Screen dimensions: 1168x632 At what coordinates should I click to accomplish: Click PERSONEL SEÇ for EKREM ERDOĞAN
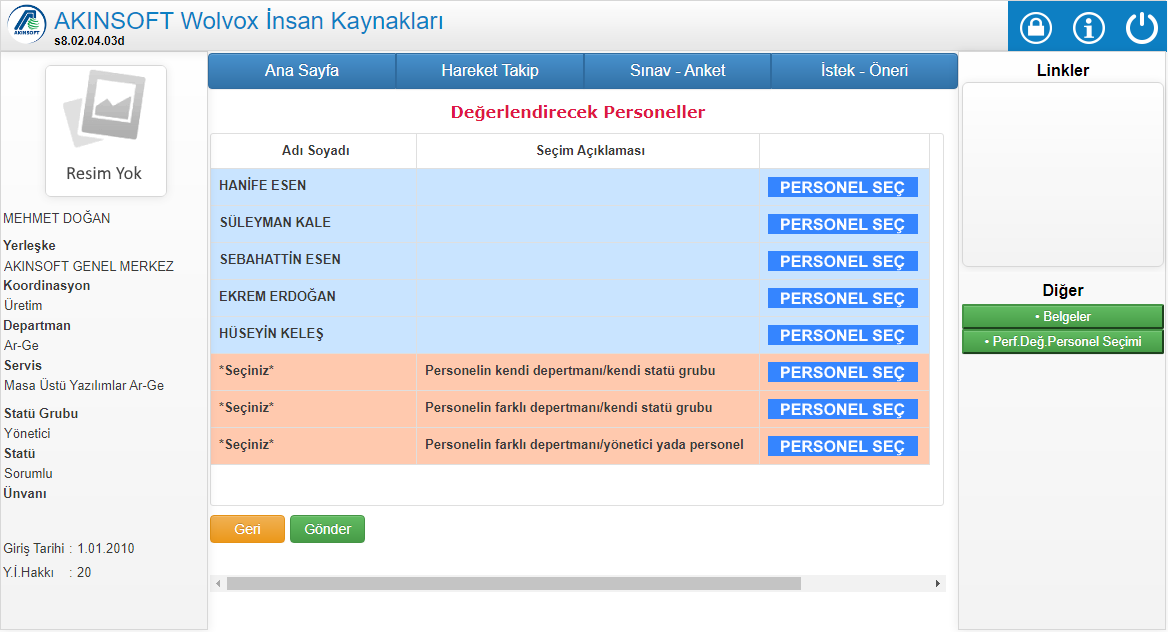pos(842,298)
